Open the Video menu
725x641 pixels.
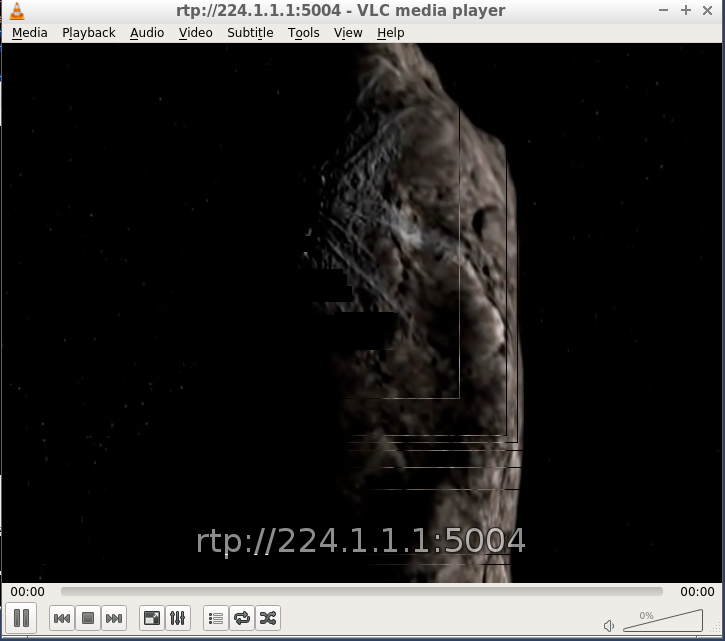coord(196,33)
